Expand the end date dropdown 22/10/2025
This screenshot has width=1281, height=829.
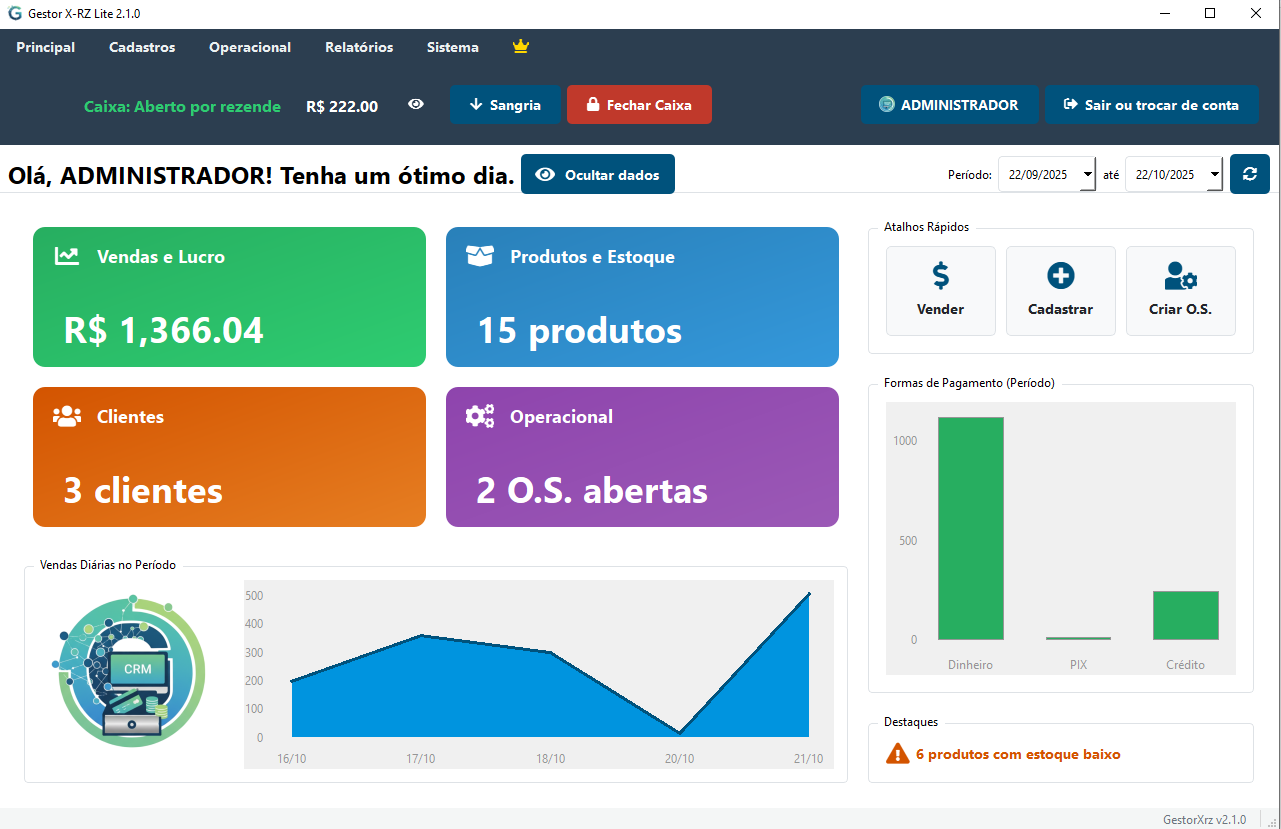(x=1214, y=174)
